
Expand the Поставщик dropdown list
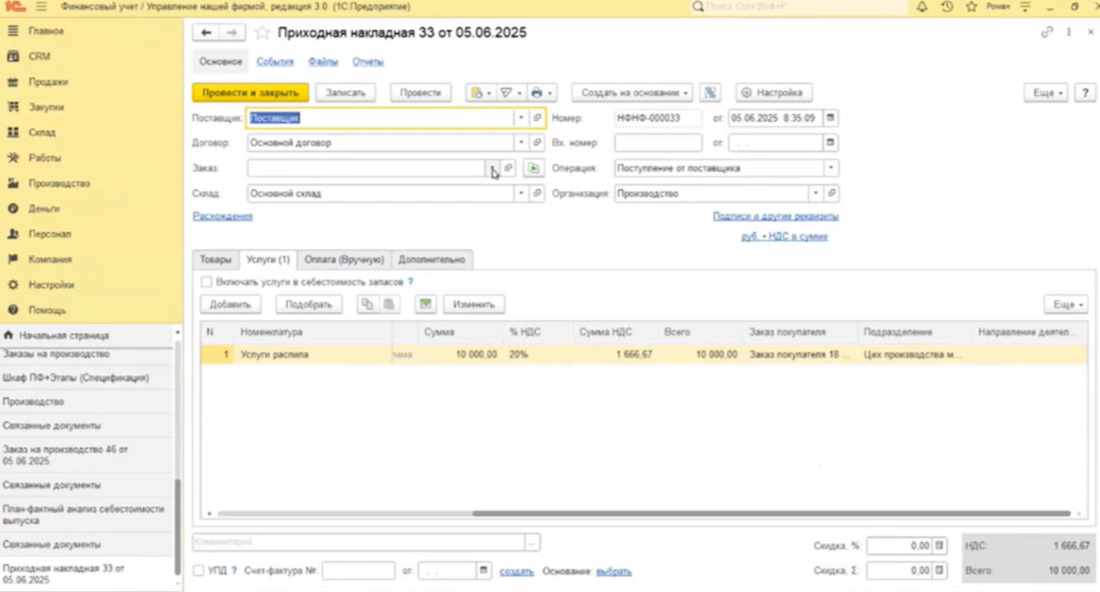pyautogui.click(x=521, y=118)
